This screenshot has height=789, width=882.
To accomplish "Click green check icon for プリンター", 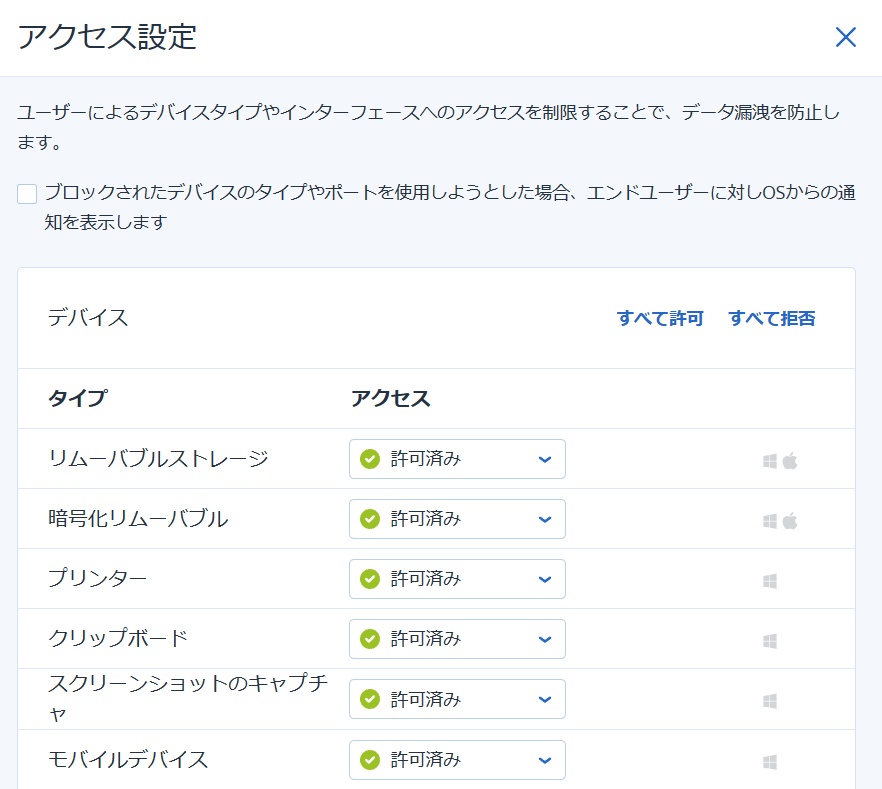I will pos(370,579).
